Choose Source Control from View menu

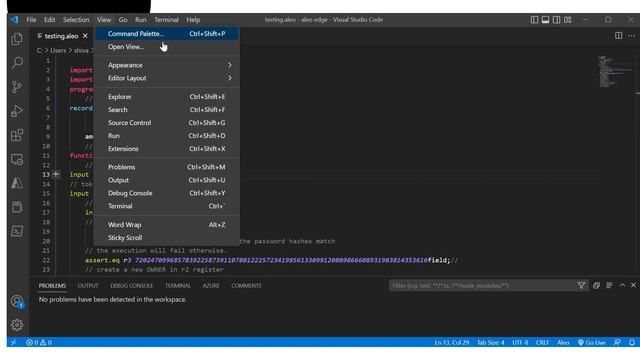point(167,123)
